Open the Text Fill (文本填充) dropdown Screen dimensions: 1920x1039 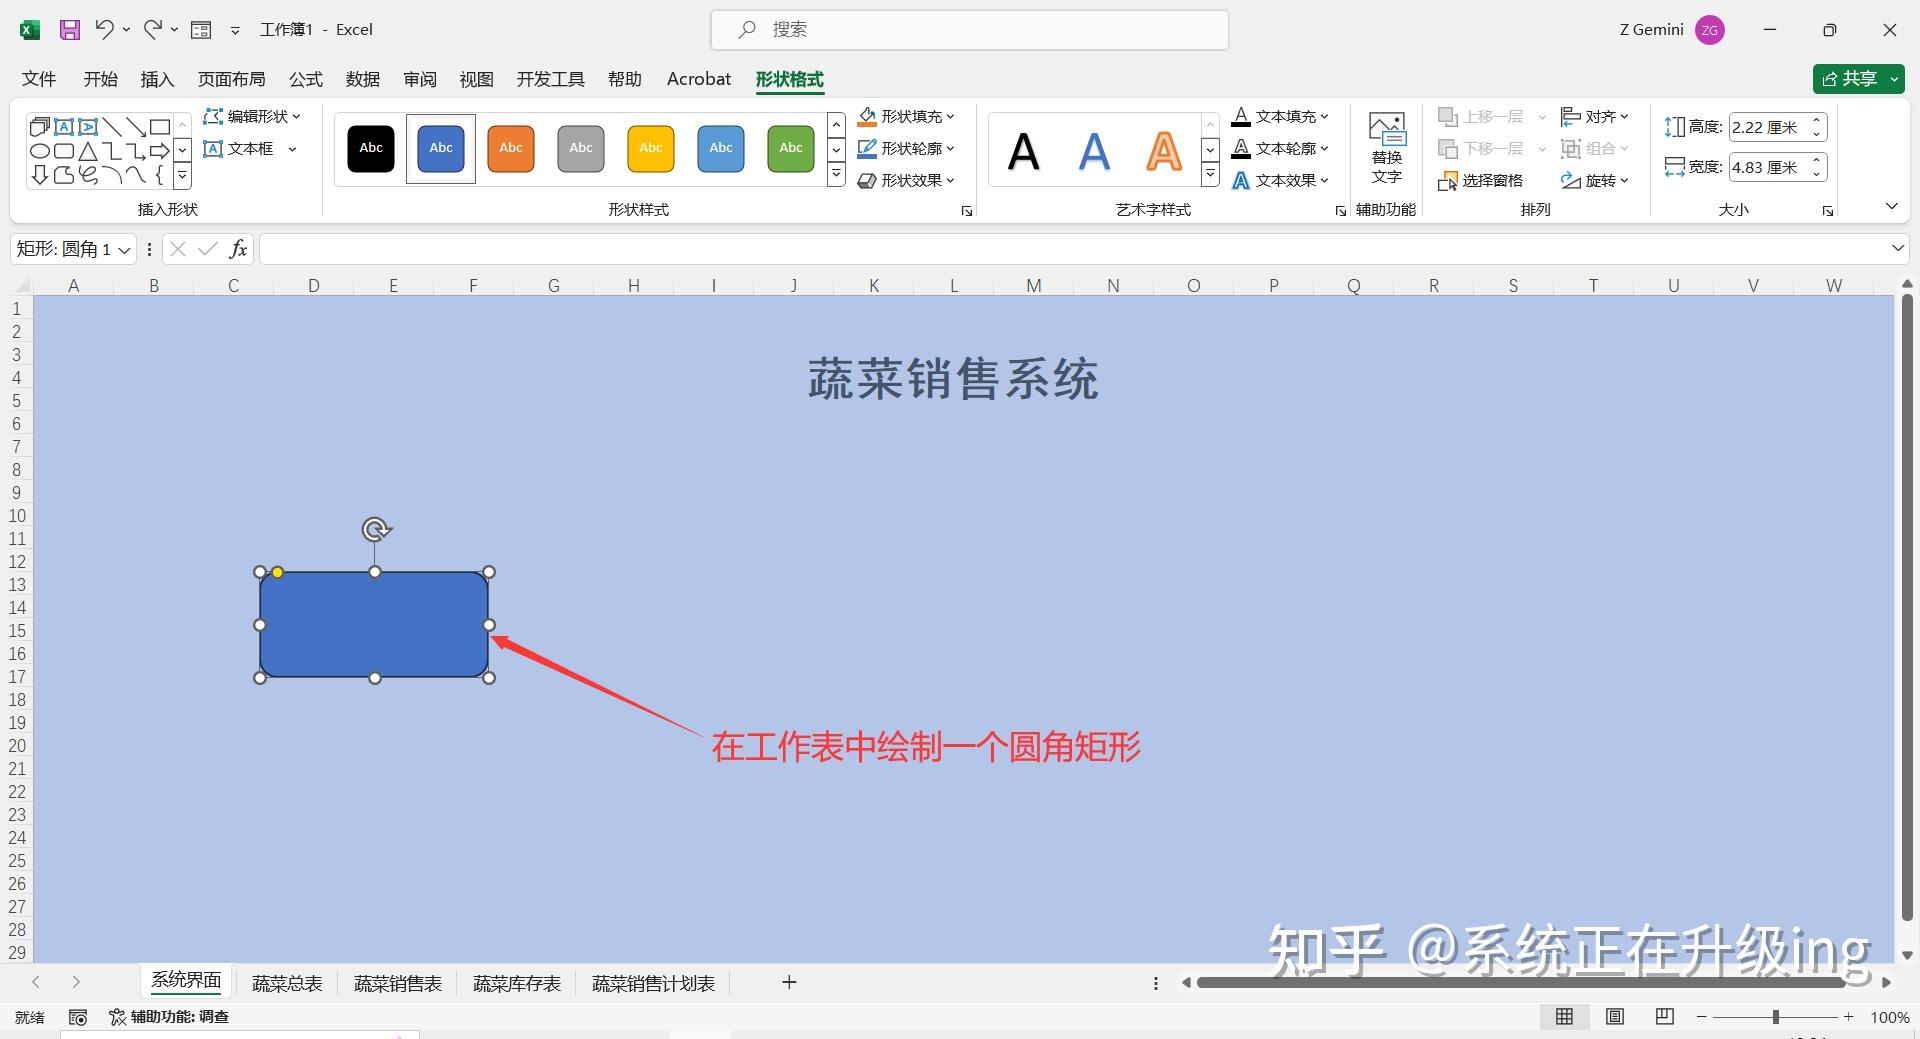click(1280, 116)
